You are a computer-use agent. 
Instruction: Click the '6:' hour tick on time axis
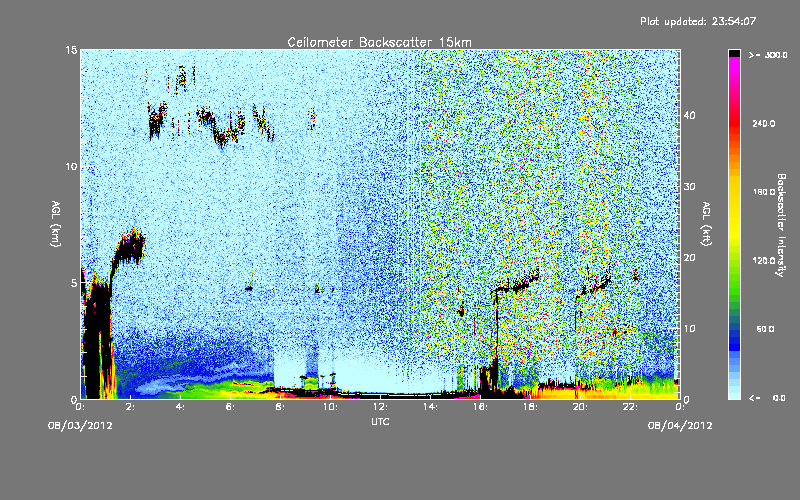click(x=230, y=407)
